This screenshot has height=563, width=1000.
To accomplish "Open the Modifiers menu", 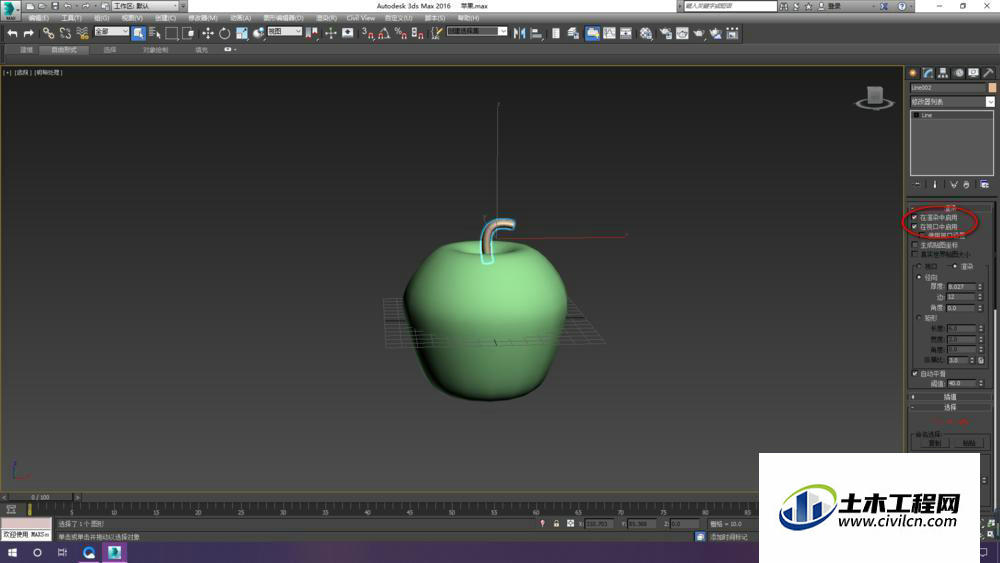I will point(203,18).
